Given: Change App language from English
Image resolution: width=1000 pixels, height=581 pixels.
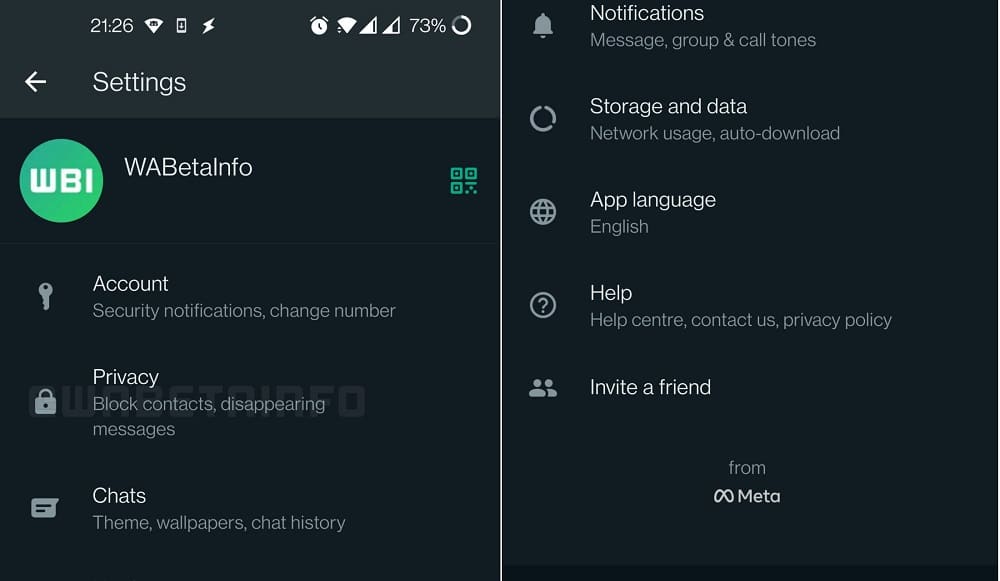Looking at the screenshot, I should tap(750, 212).
